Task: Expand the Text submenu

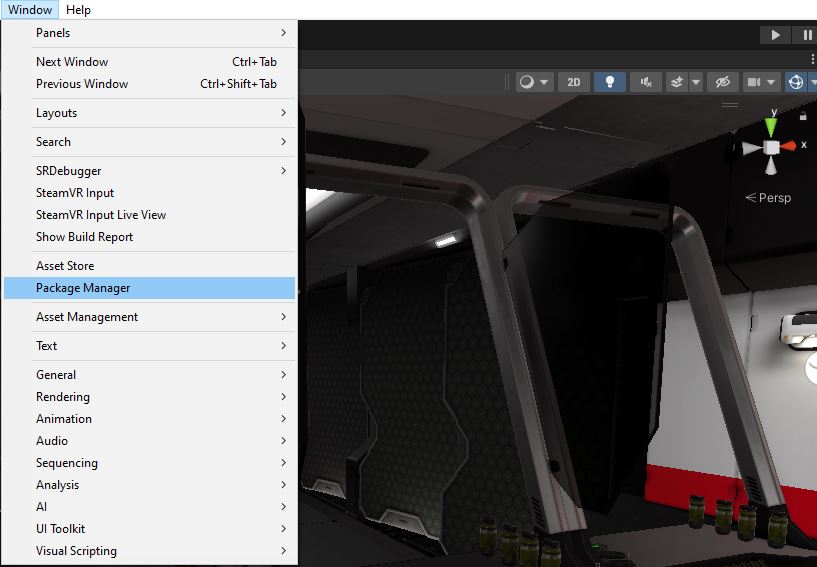Action: pos(150,346)
